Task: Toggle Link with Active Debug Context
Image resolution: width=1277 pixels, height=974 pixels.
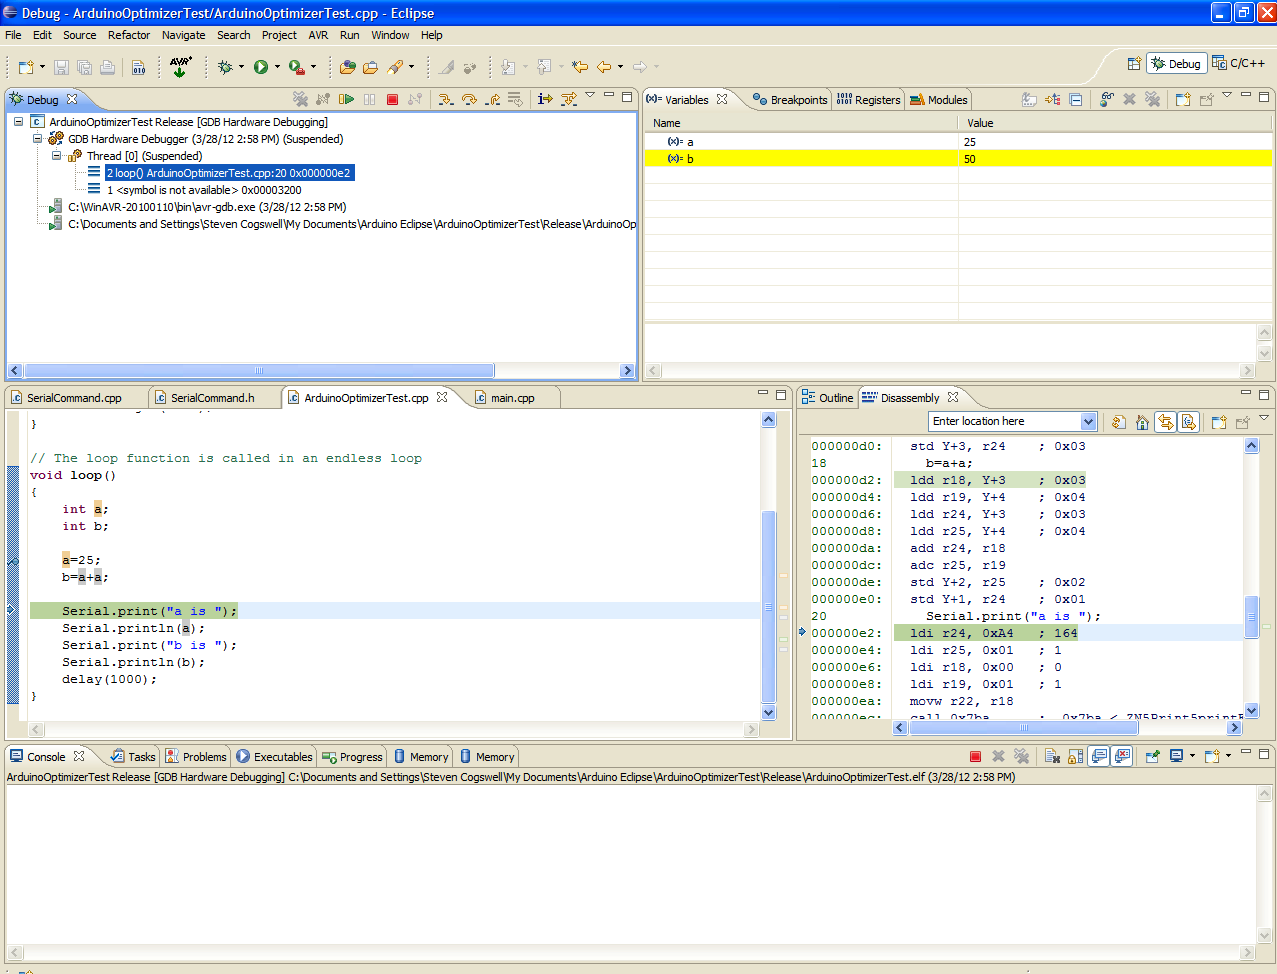Action: (x=1165, y=422)
